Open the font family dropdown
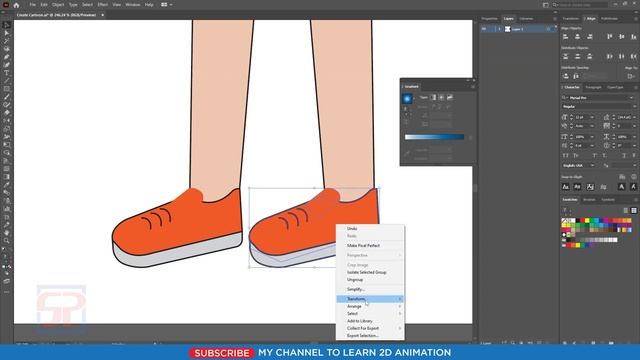 631,98
